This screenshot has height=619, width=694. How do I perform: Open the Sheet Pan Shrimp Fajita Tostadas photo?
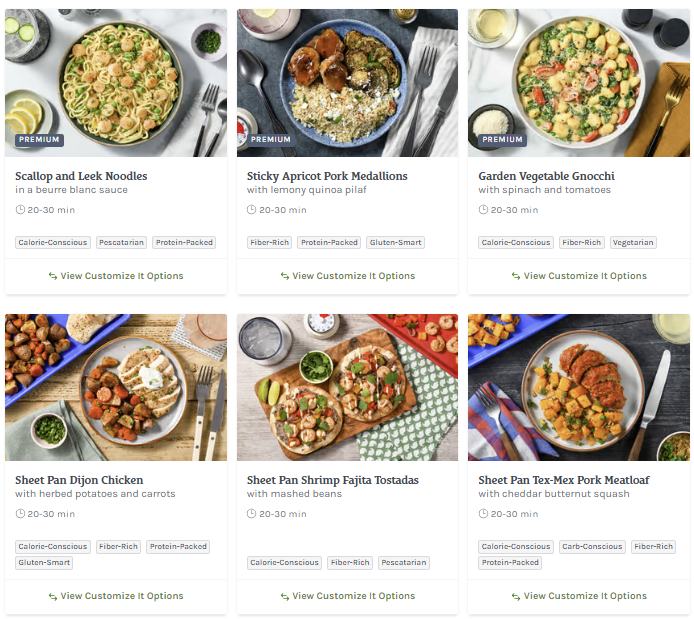(347, 387)
